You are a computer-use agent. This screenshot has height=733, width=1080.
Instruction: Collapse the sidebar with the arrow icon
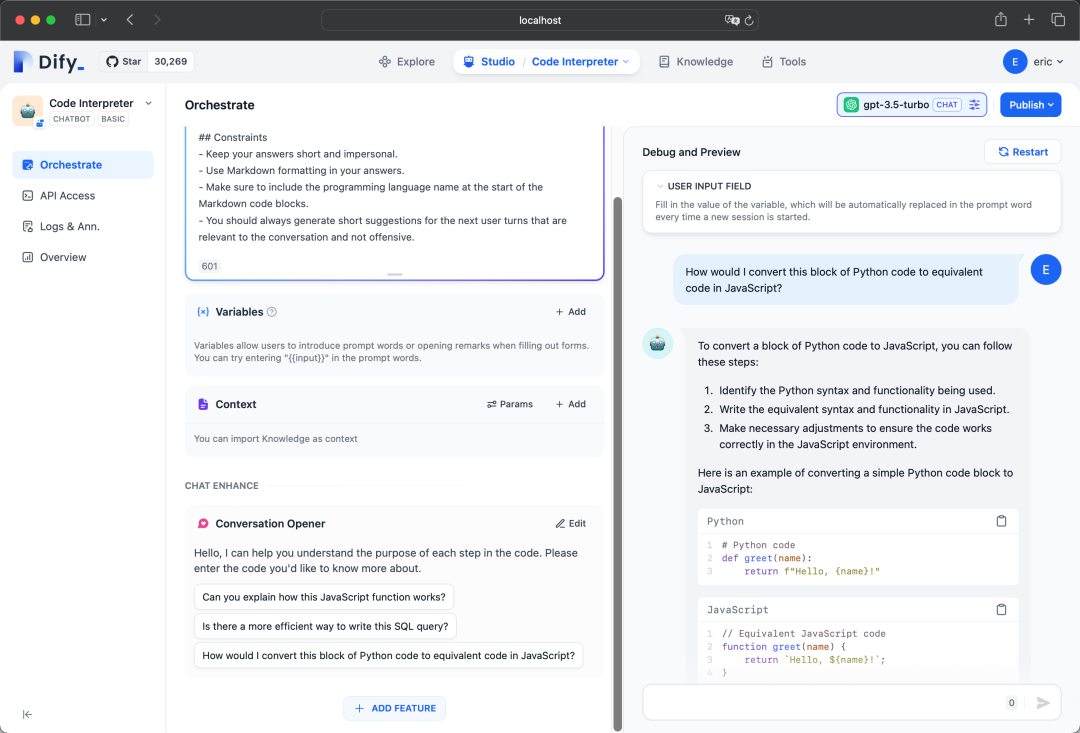(x=27, y=714)
